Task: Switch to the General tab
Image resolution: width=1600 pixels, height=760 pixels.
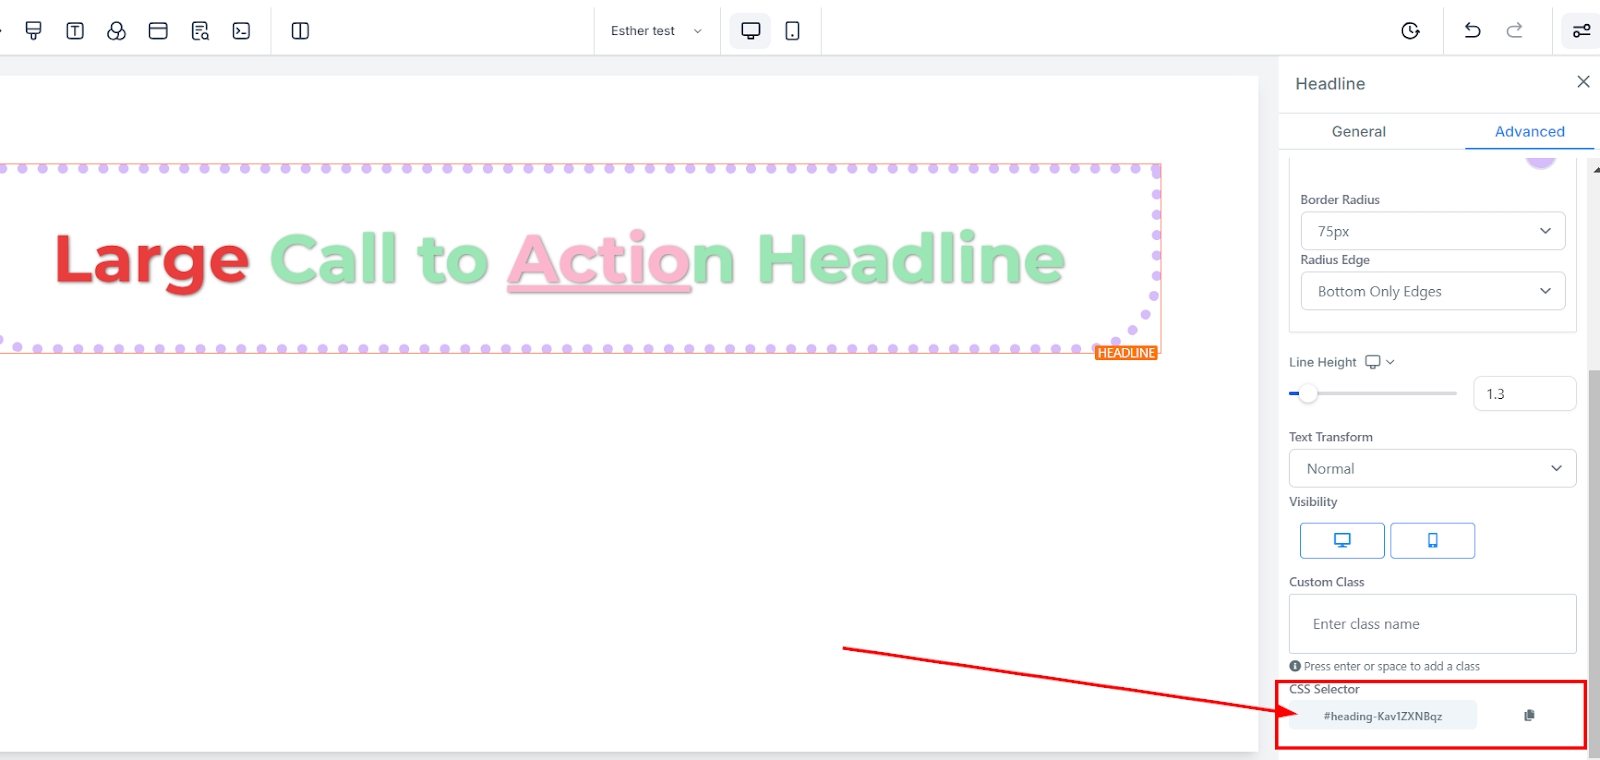Action: point(1358,131)
